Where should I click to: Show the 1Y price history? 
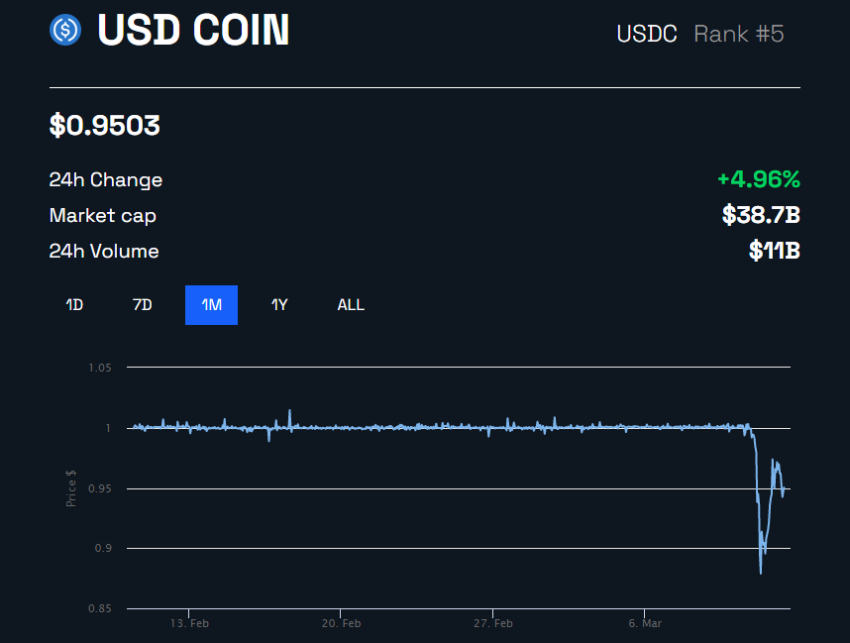click(x=279, y=305)
